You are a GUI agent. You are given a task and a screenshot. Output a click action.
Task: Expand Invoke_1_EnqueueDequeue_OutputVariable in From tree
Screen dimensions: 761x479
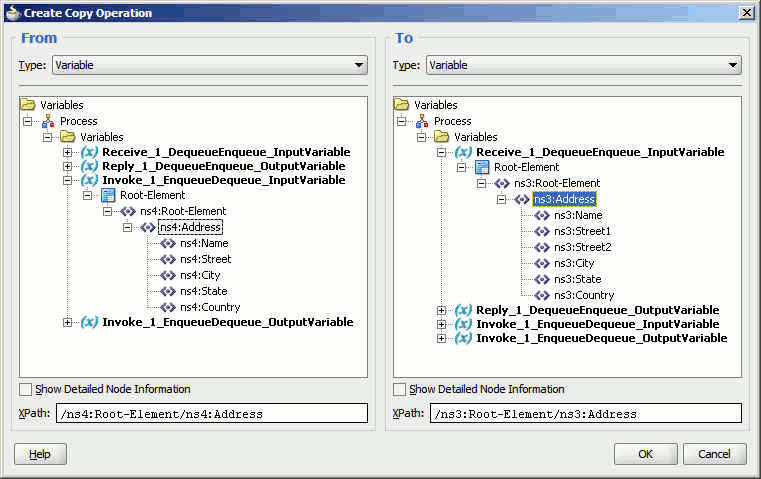click(x=67, y=322)
